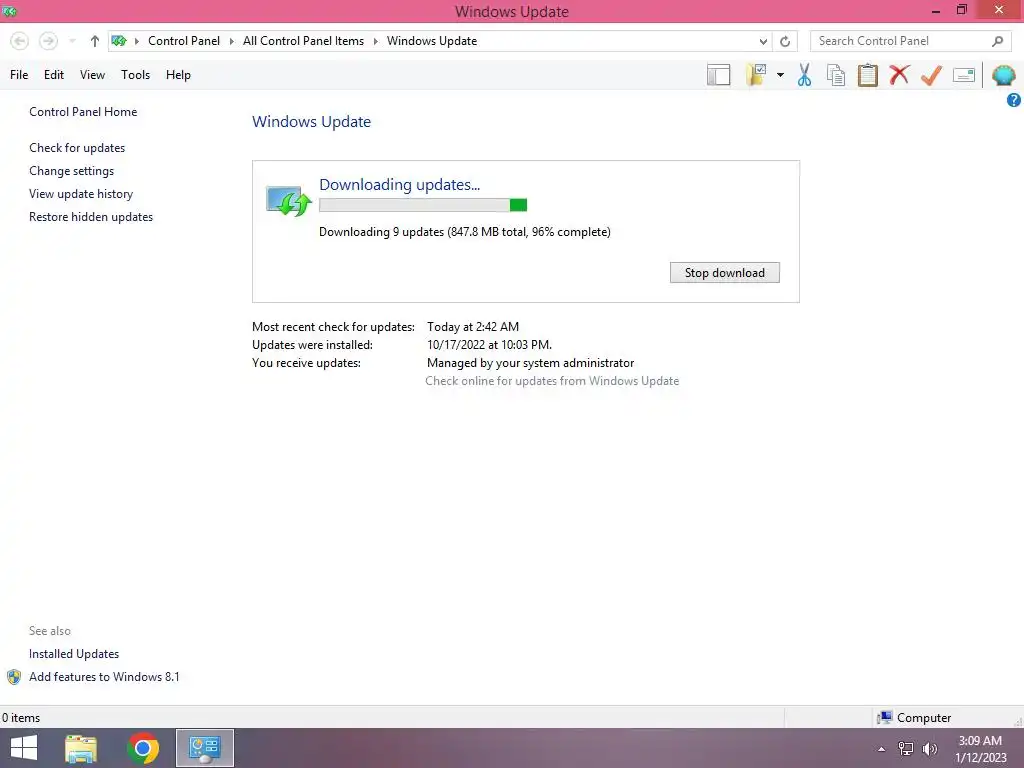The width and height of the screenshot is (1024, 768).
Task: Open Help via blue question mark
Action: (1014, 100)
